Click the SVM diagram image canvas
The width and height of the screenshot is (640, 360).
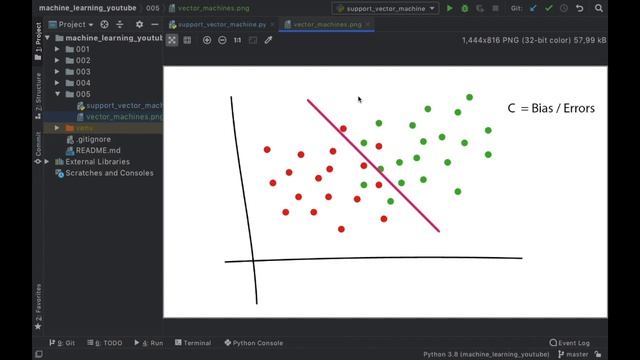point(385,191)
